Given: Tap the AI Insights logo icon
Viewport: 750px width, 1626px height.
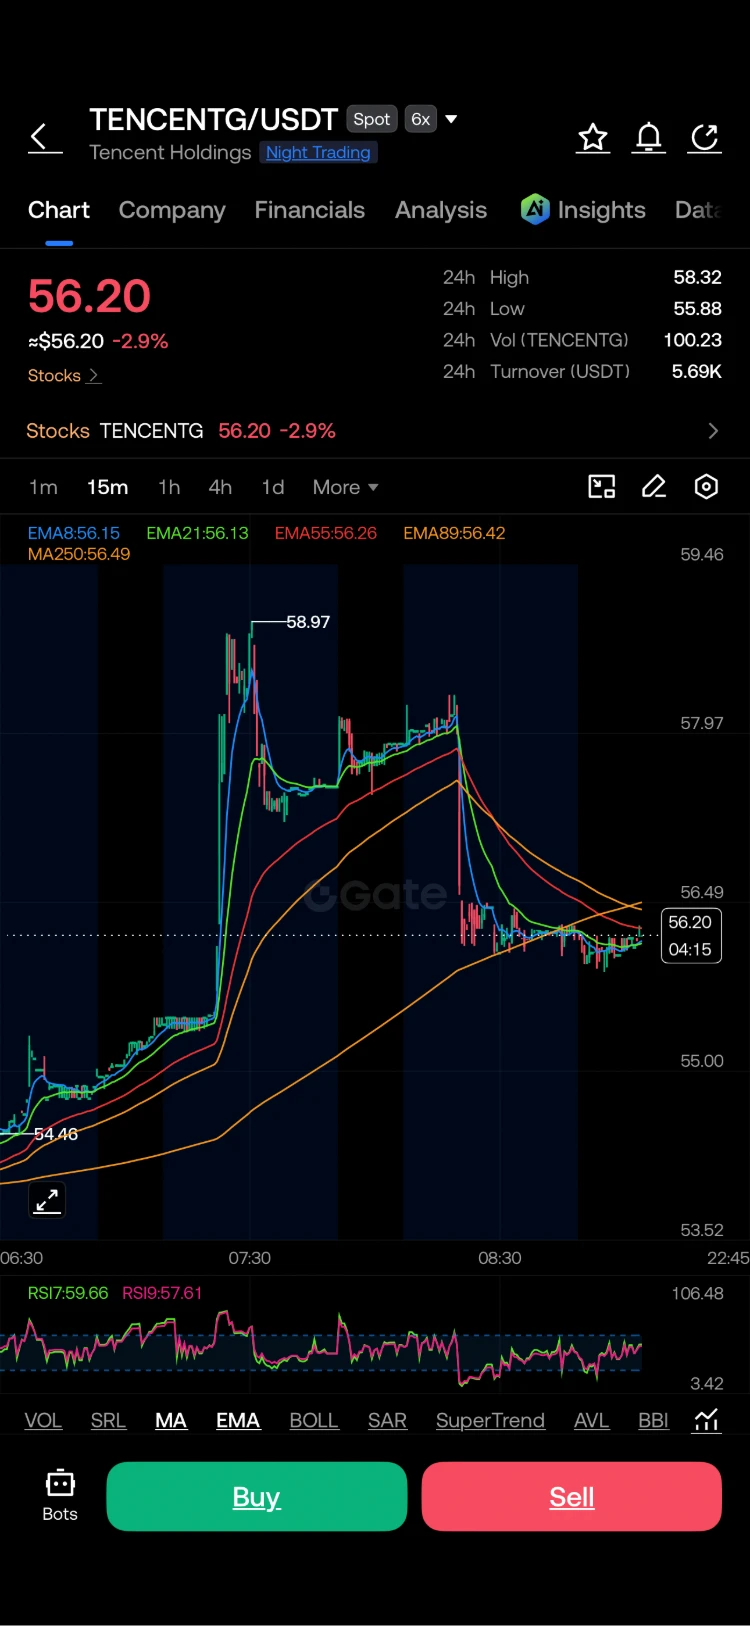Looking at the screenshot, I should coord(535,209).
